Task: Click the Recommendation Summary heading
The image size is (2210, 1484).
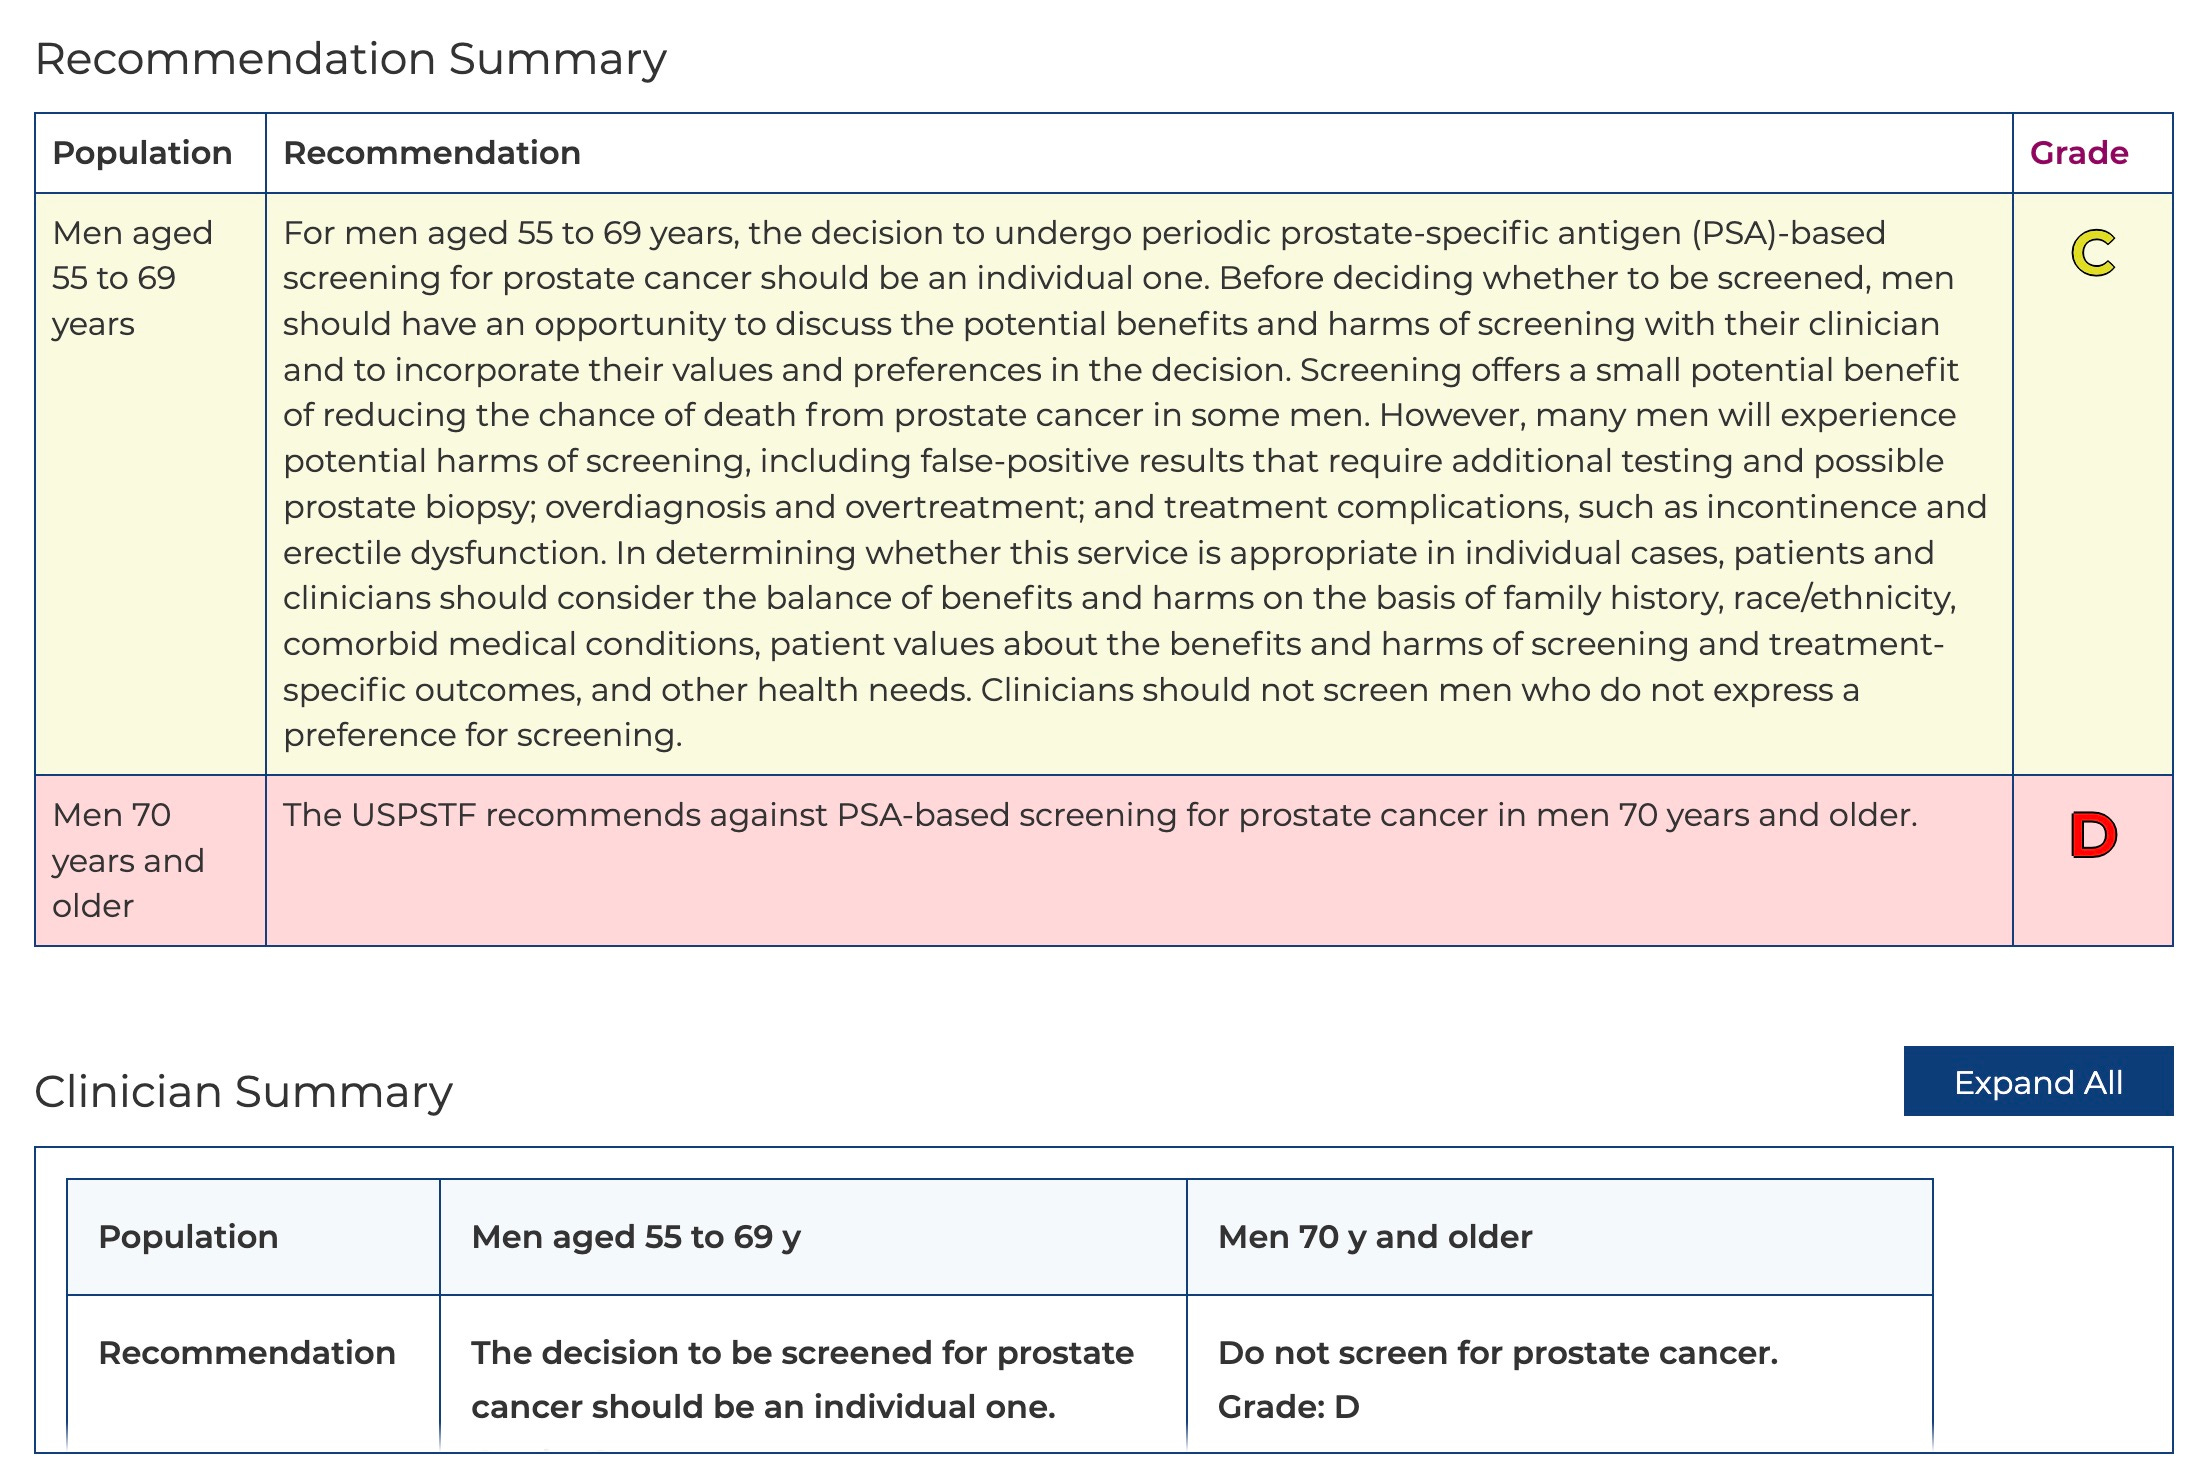Action: click(x=350, y=59)
